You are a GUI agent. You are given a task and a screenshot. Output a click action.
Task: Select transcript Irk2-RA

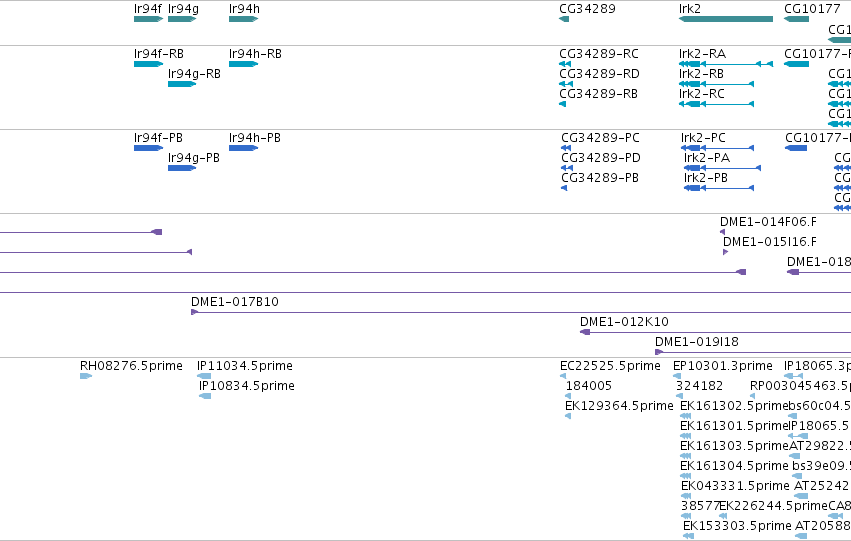(726, 64)
